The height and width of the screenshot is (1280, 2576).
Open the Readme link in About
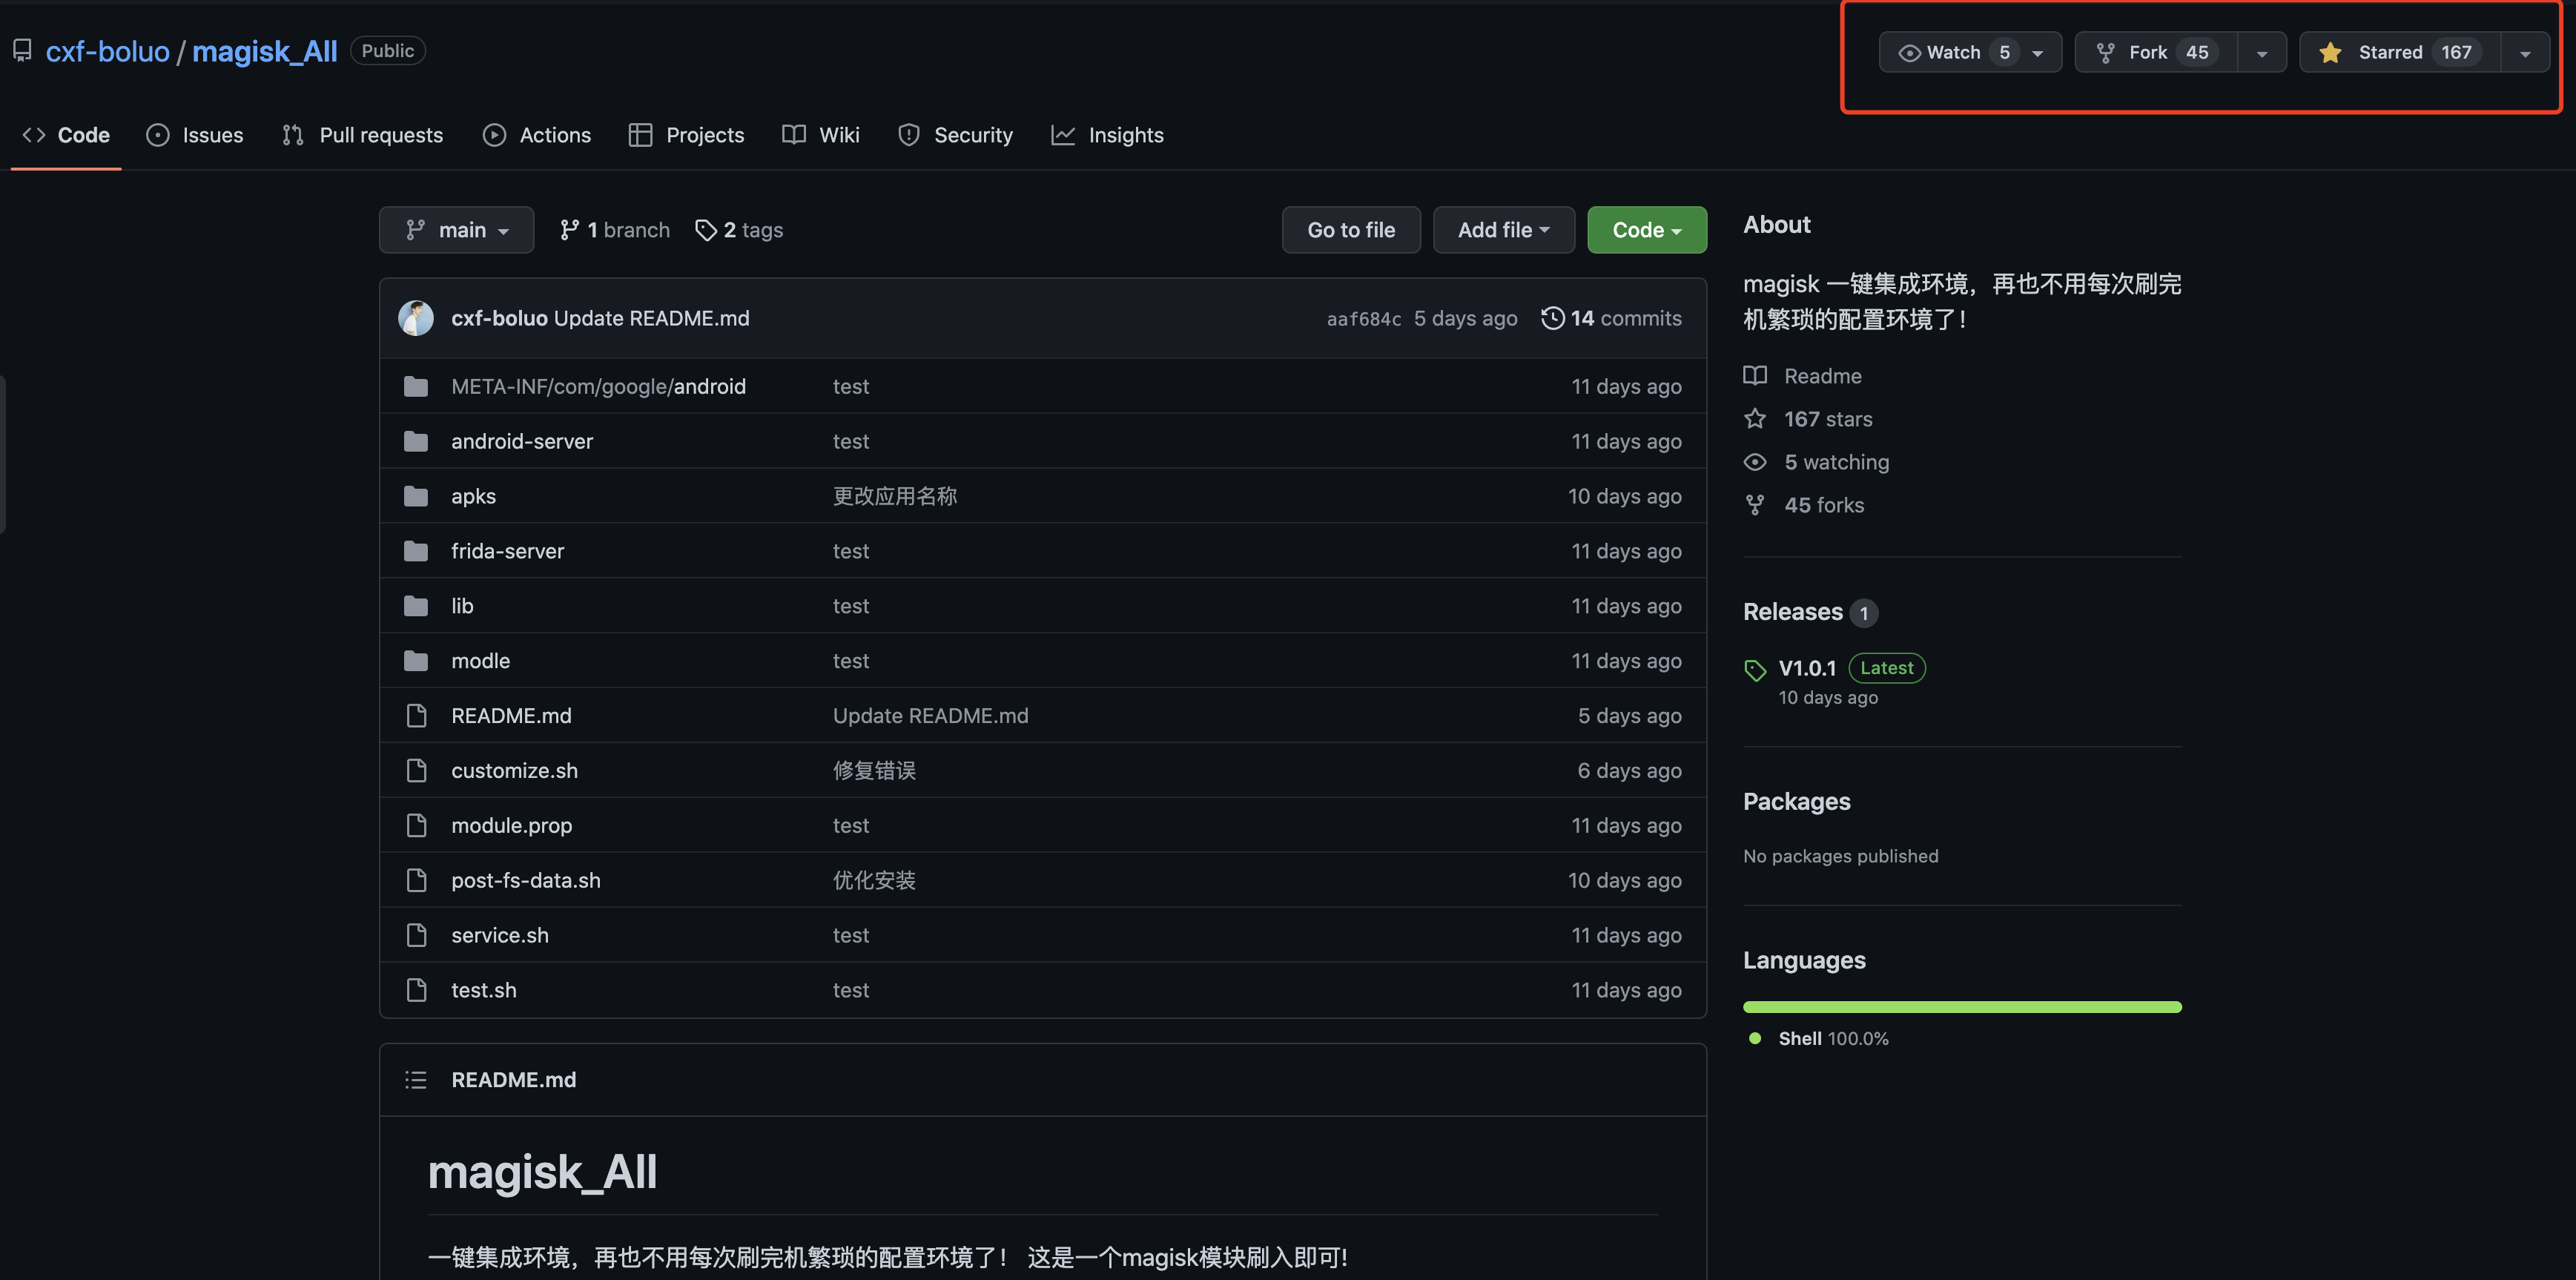pyautogui.click(x=1823, y=376)
